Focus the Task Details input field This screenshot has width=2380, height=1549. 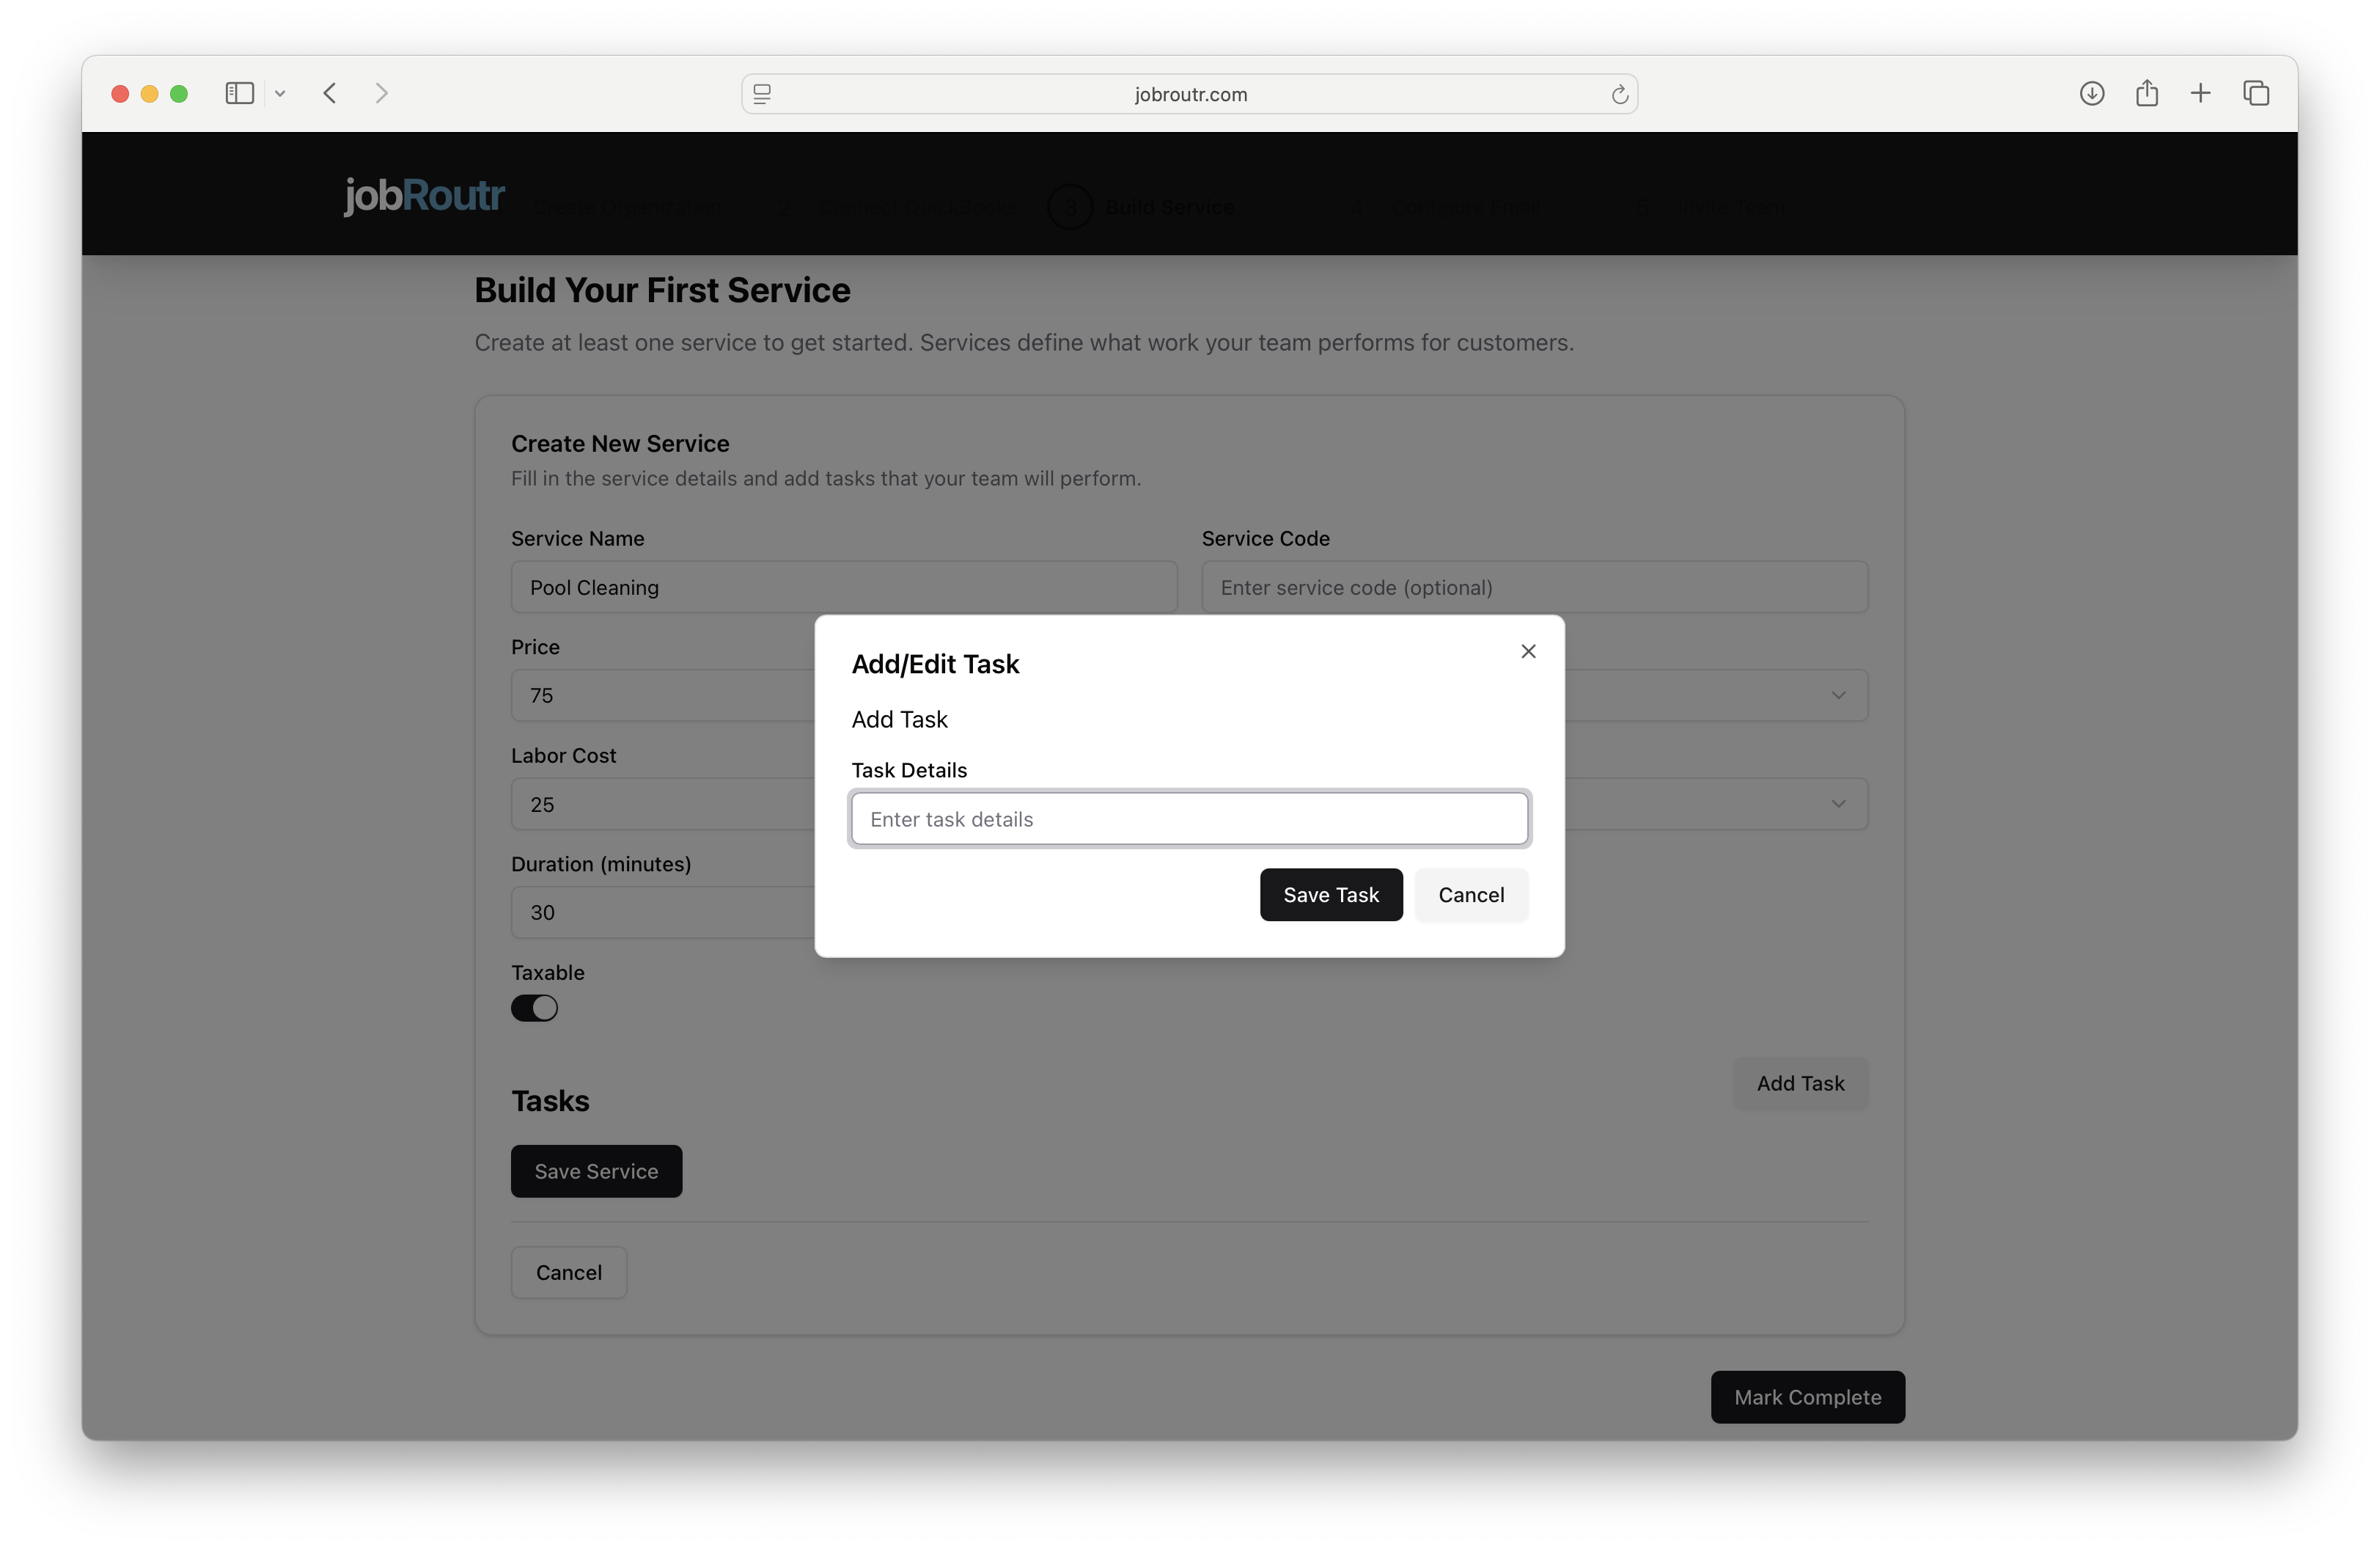tap(1189, 819)
